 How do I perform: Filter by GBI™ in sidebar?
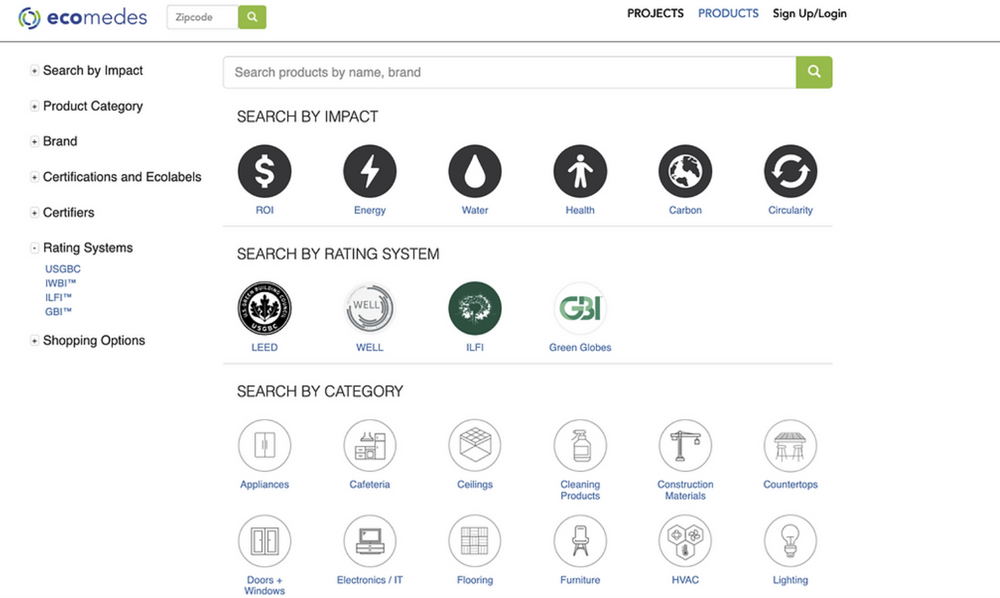58,312
